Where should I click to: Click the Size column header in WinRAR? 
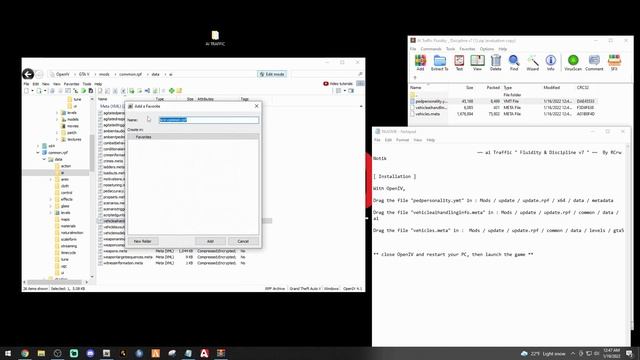(469, 88)
